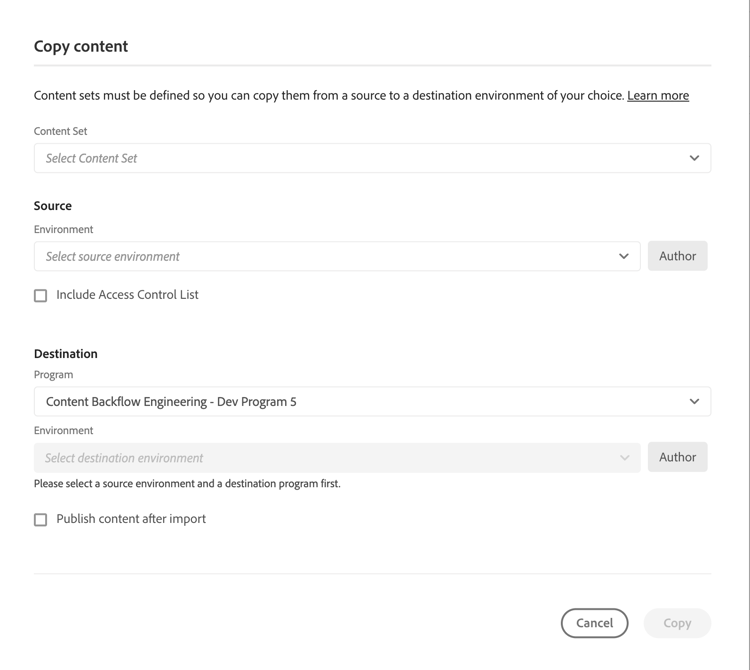This screenshot has height=670, width=750.
Task: Click the chevron icon in Program field
Action: pos(694,402)
